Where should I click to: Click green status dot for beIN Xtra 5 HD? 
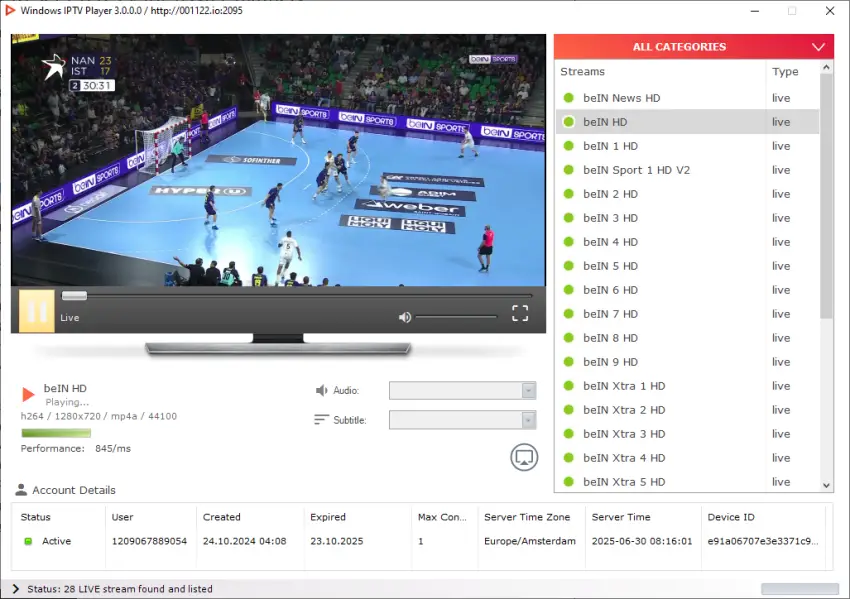click(569, 482)
